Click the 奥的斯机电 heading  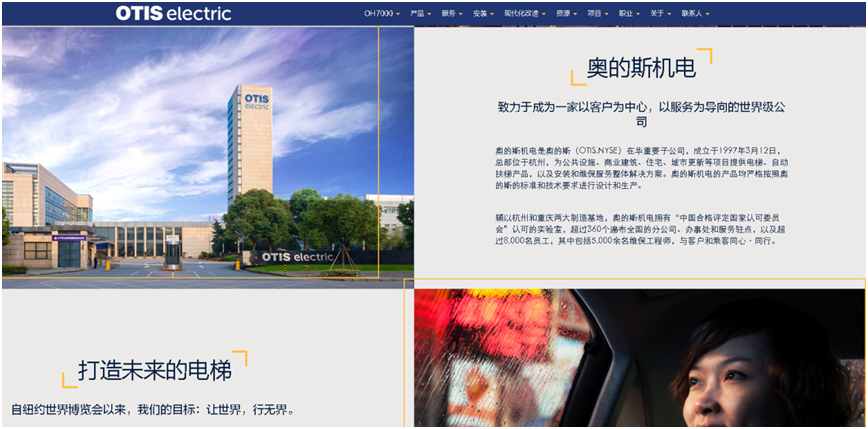[640, 69]
